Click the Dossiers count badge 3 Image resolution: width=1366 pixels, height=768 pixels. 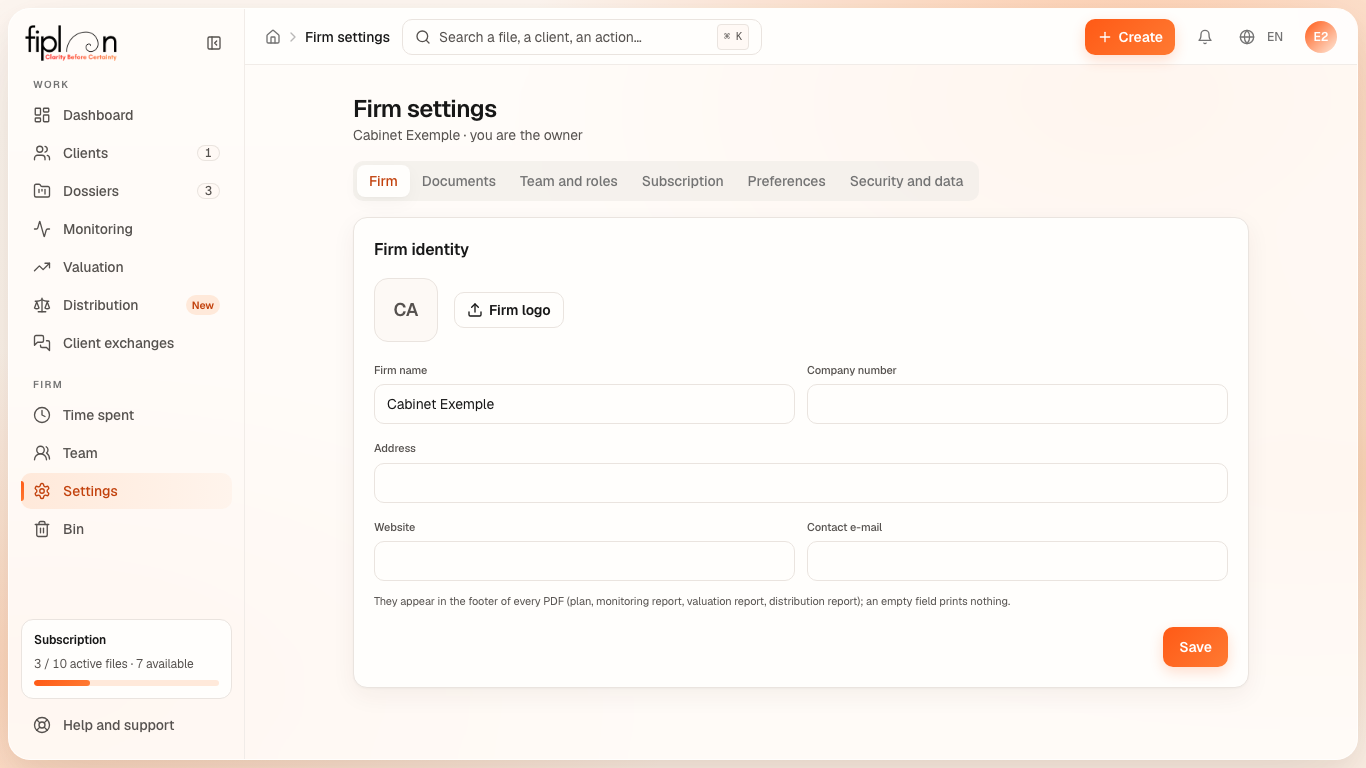[x=208, y=191]
